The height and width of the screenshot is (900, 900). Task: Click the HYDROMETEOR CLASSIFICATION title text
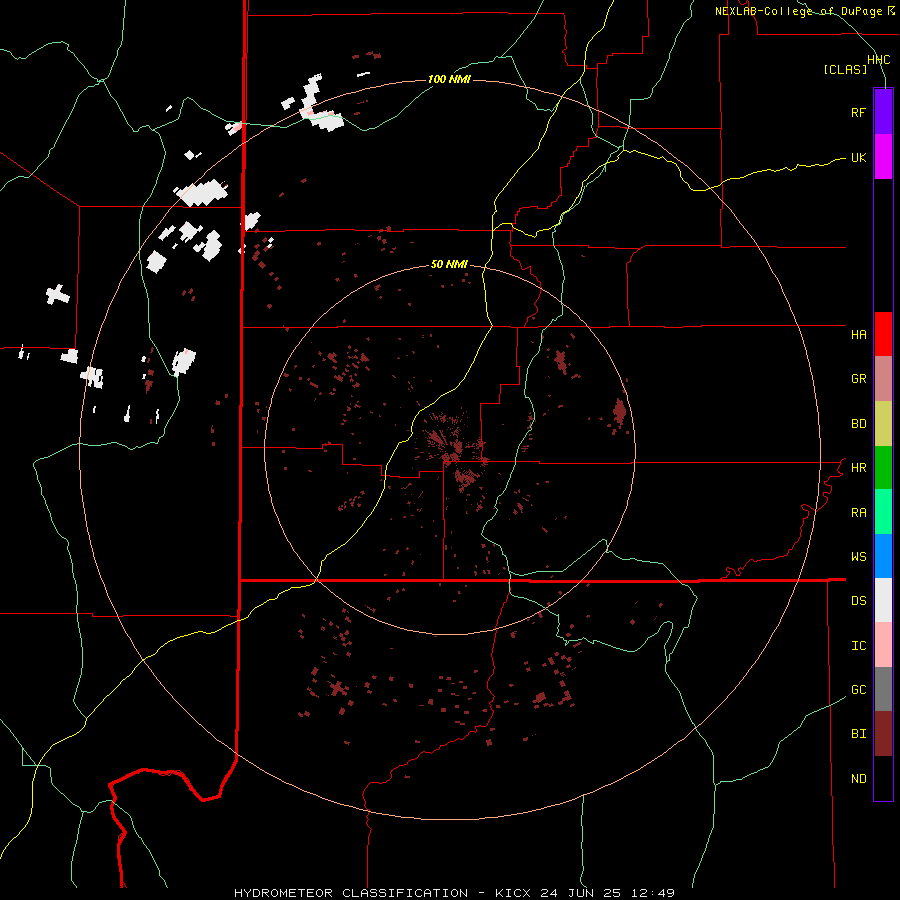[351, 893]
